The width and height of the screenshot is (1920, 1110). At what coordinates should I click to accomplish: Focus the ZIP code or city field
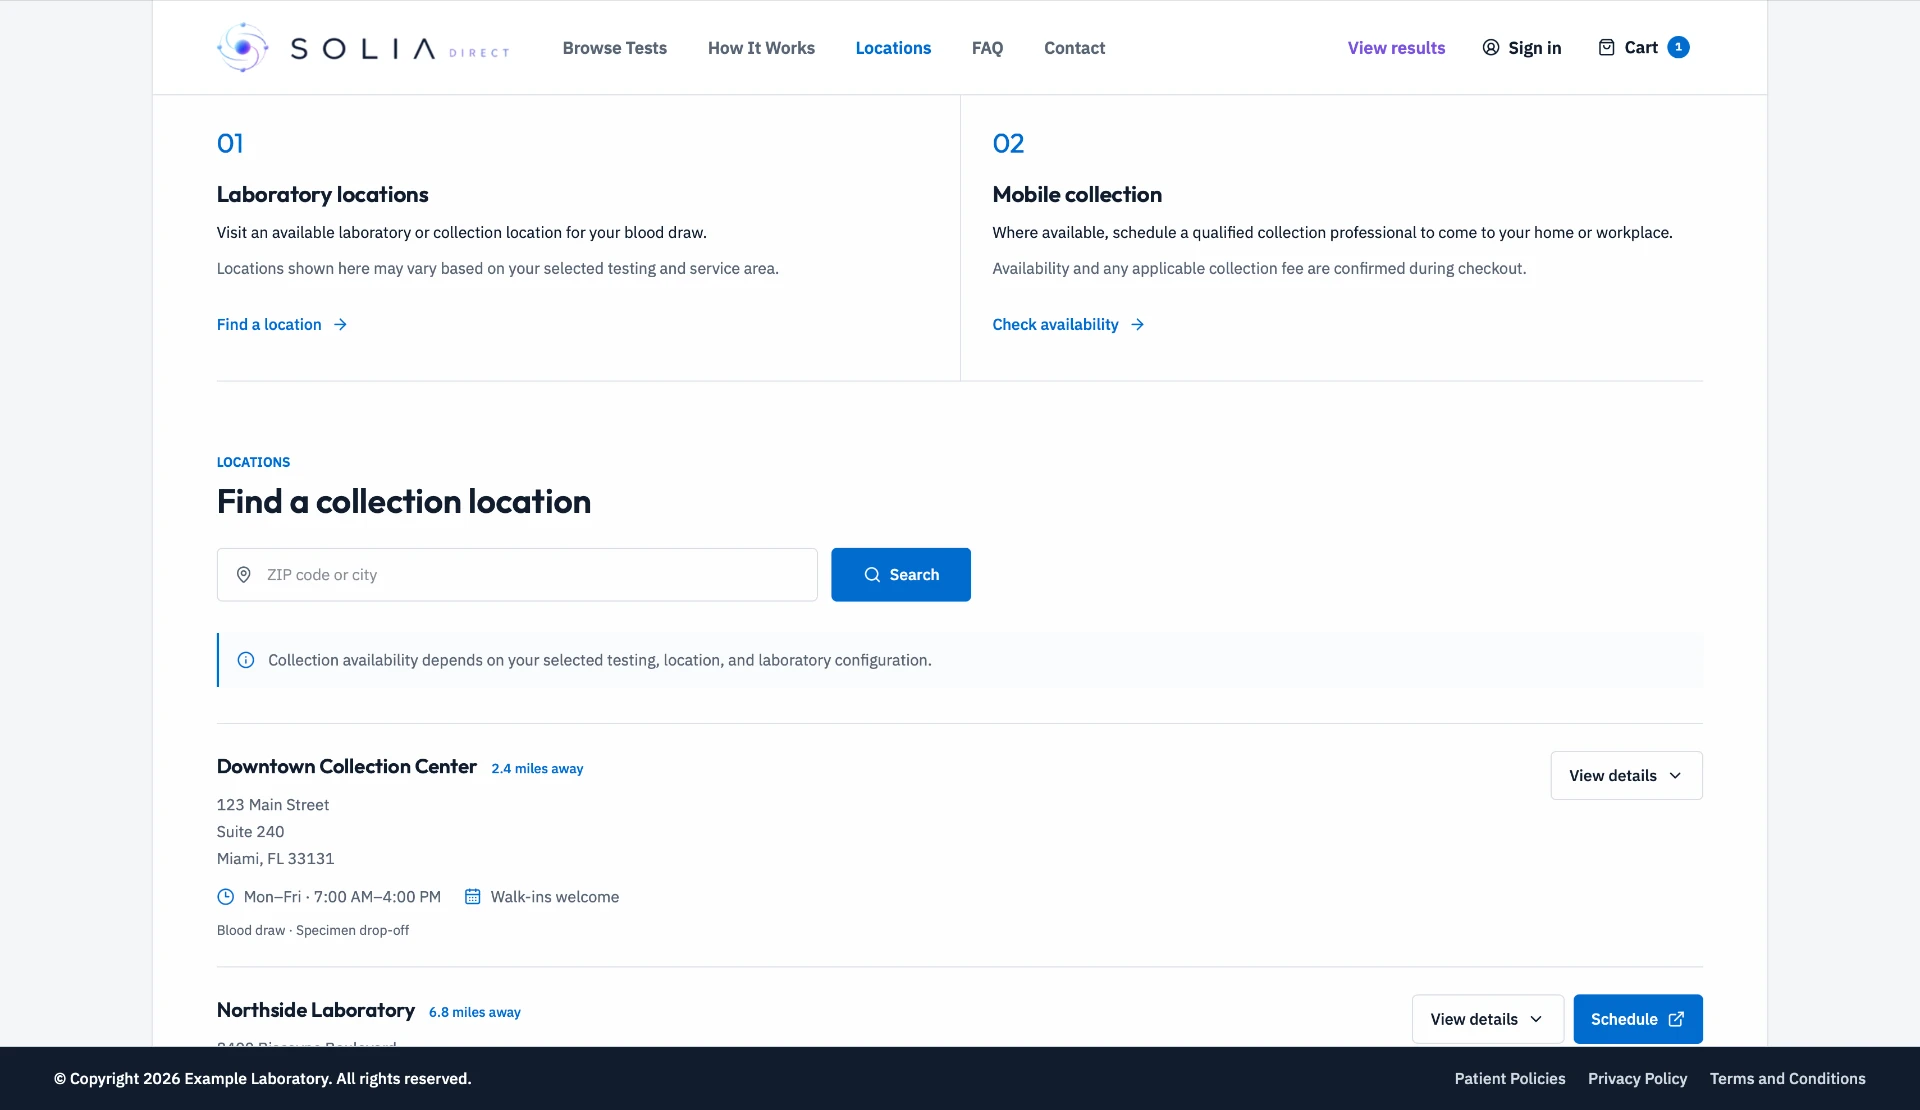[517, 575]
